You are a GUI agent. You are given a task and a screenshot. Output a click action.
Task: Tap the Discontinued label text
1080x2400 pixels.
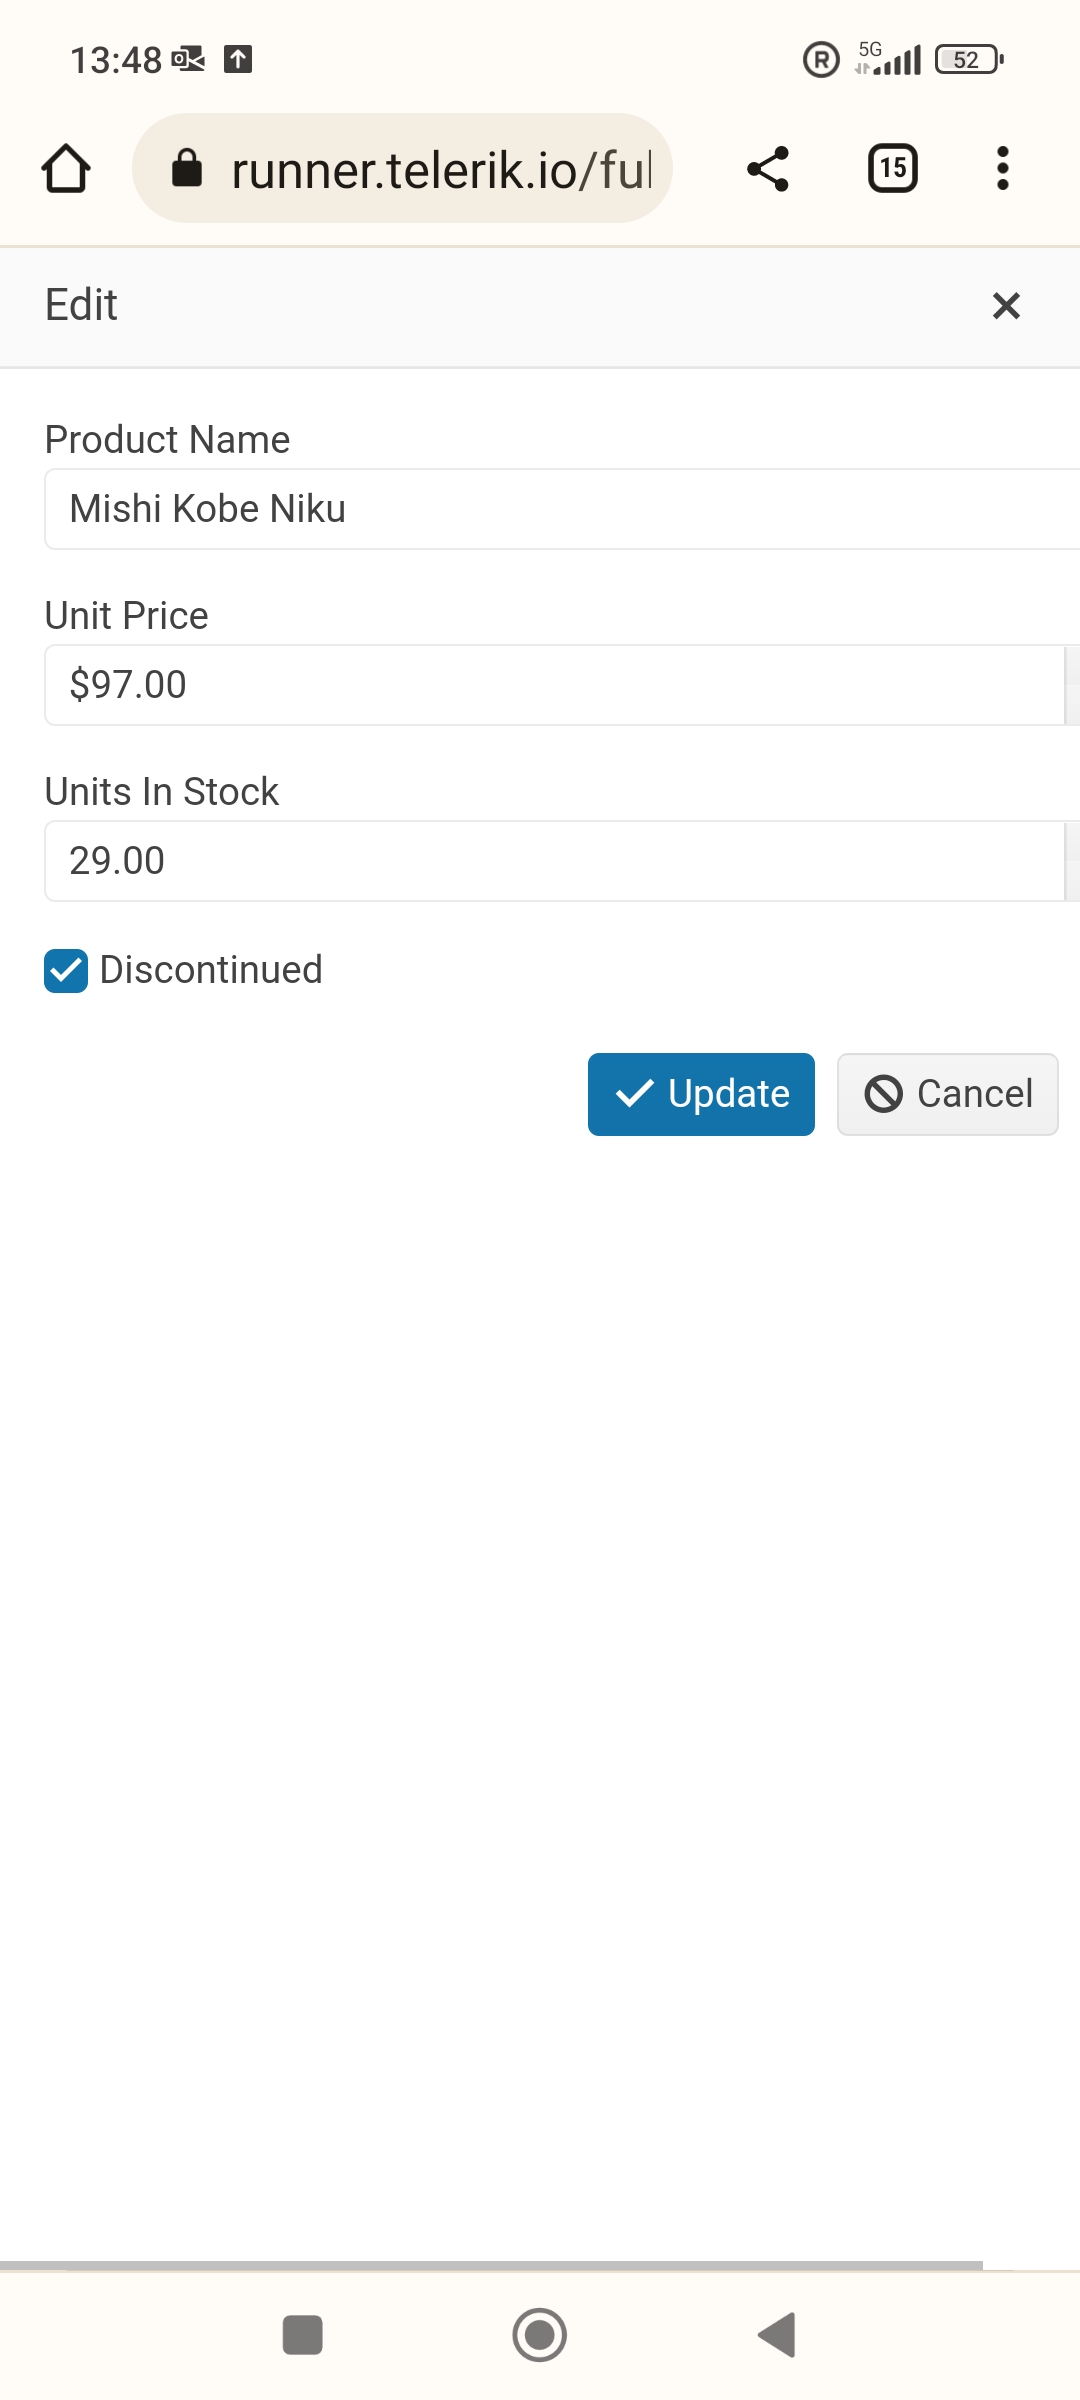(x=211, y=970)
